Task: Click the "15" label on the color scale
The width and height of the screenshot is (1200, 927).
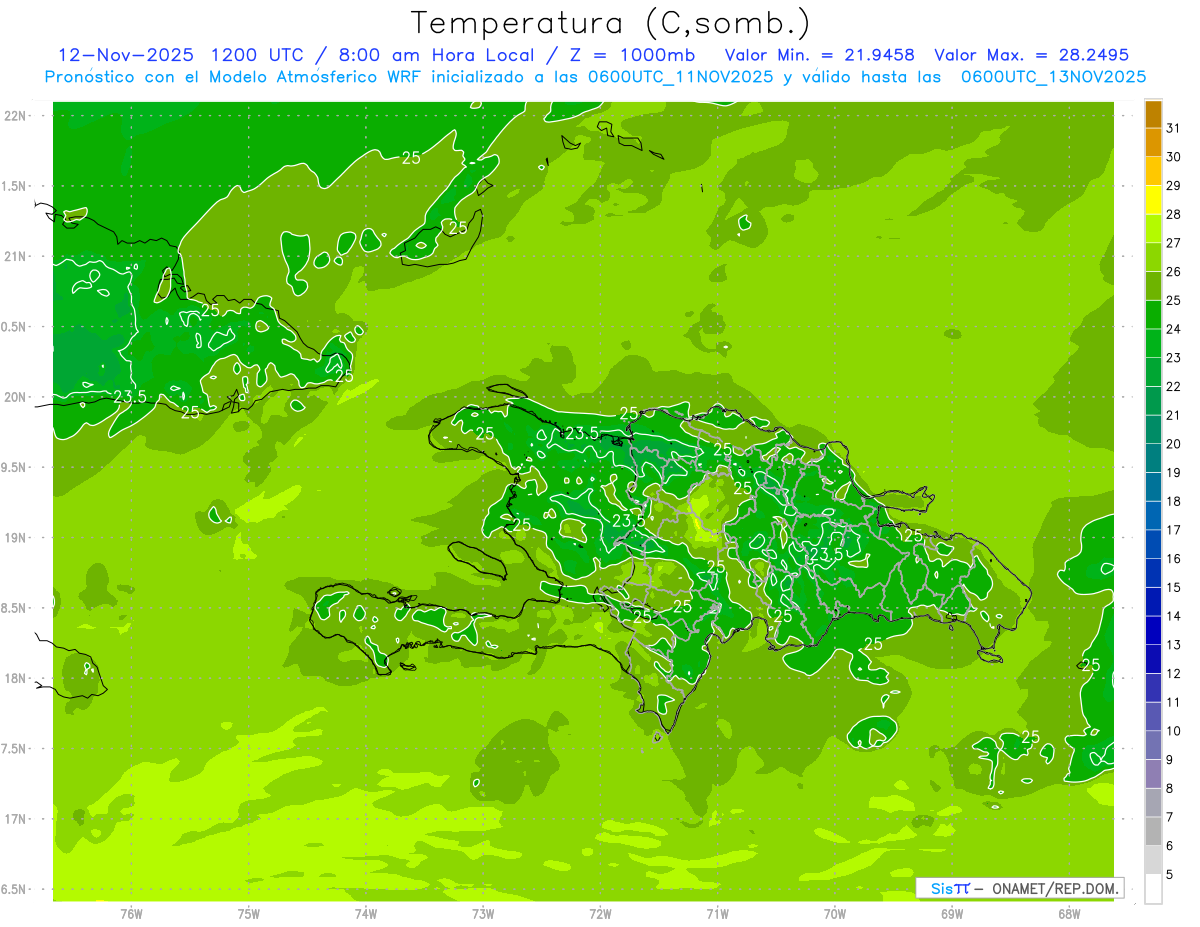Action: pos(1174,587)
